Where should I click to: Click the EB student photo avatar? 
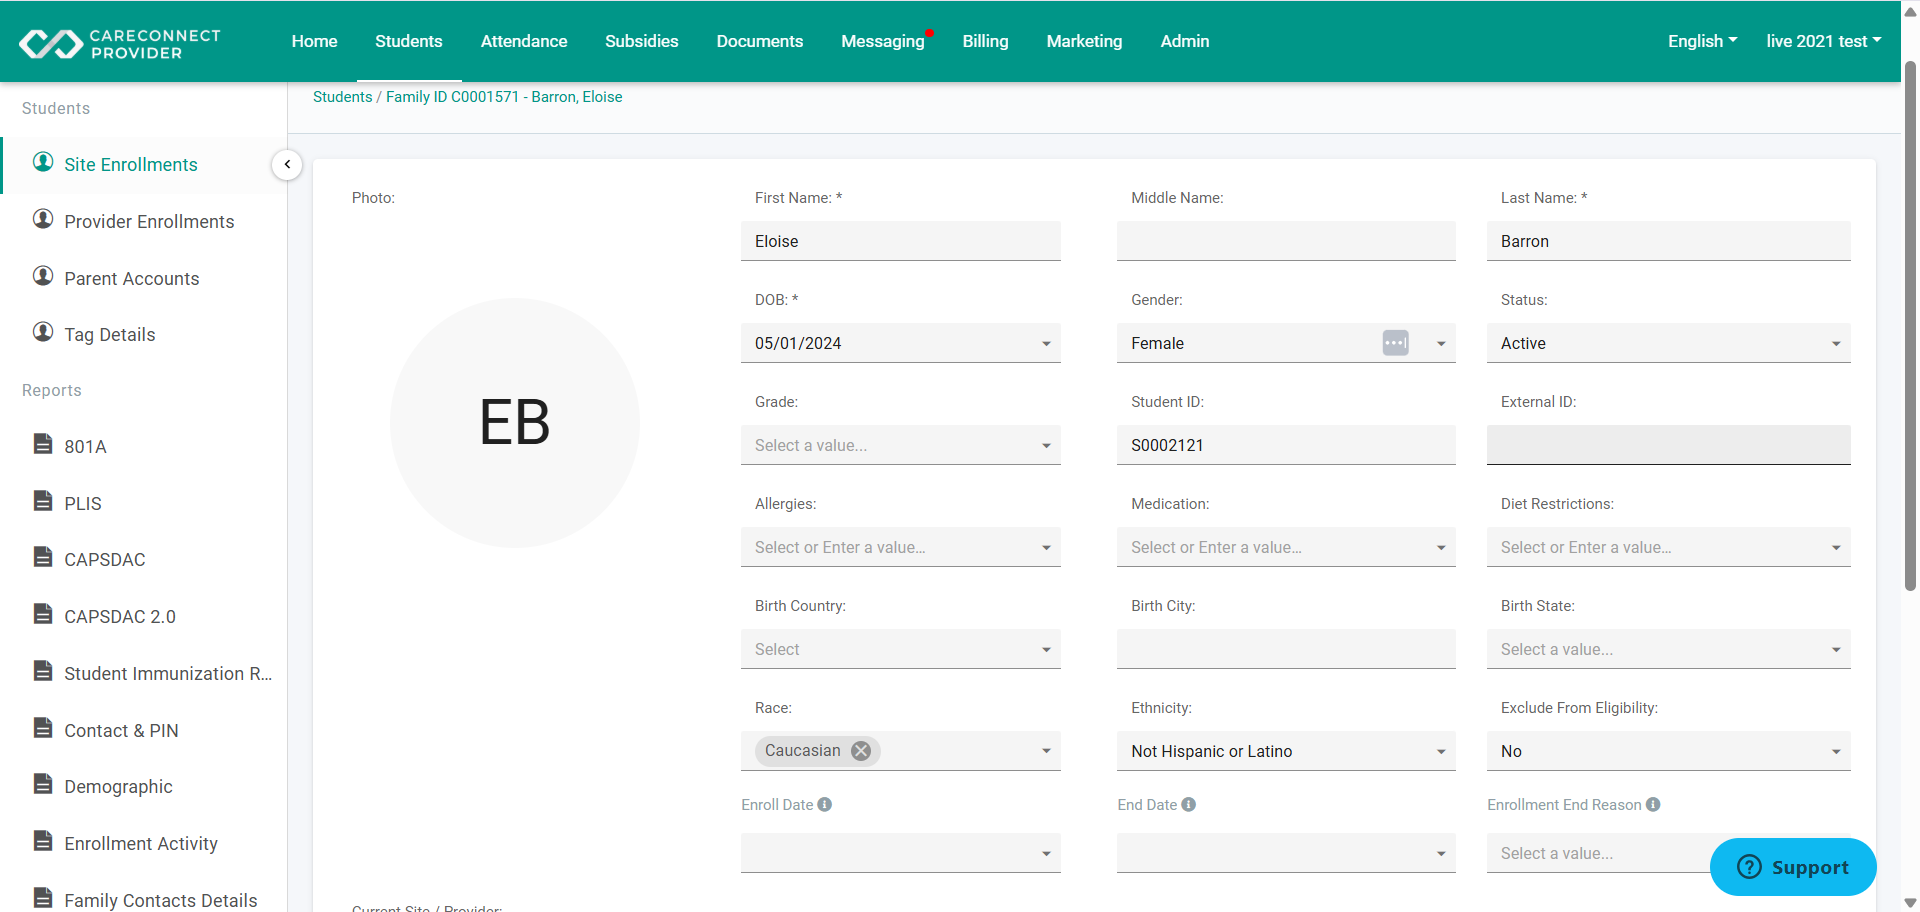click(x=515, y=423)
